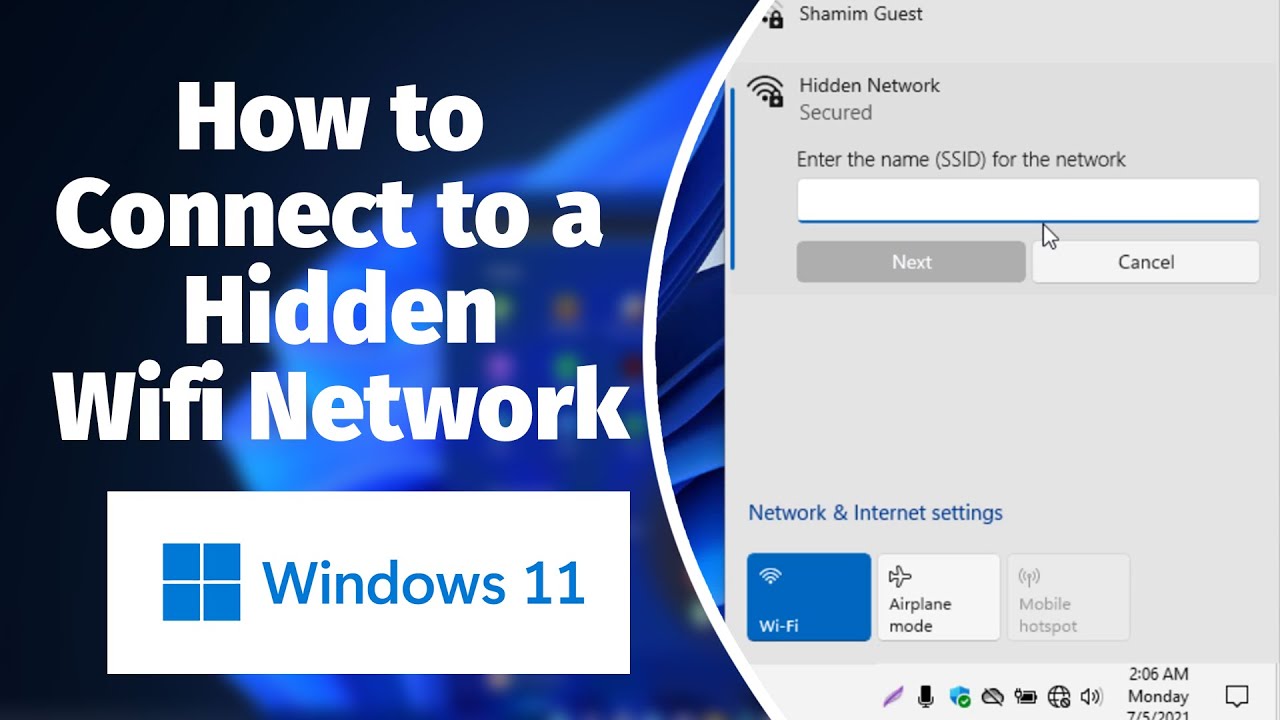Cancel the hidden network connection
This screenshot has width=1280, height=720.
click(x=1146, y=262)
